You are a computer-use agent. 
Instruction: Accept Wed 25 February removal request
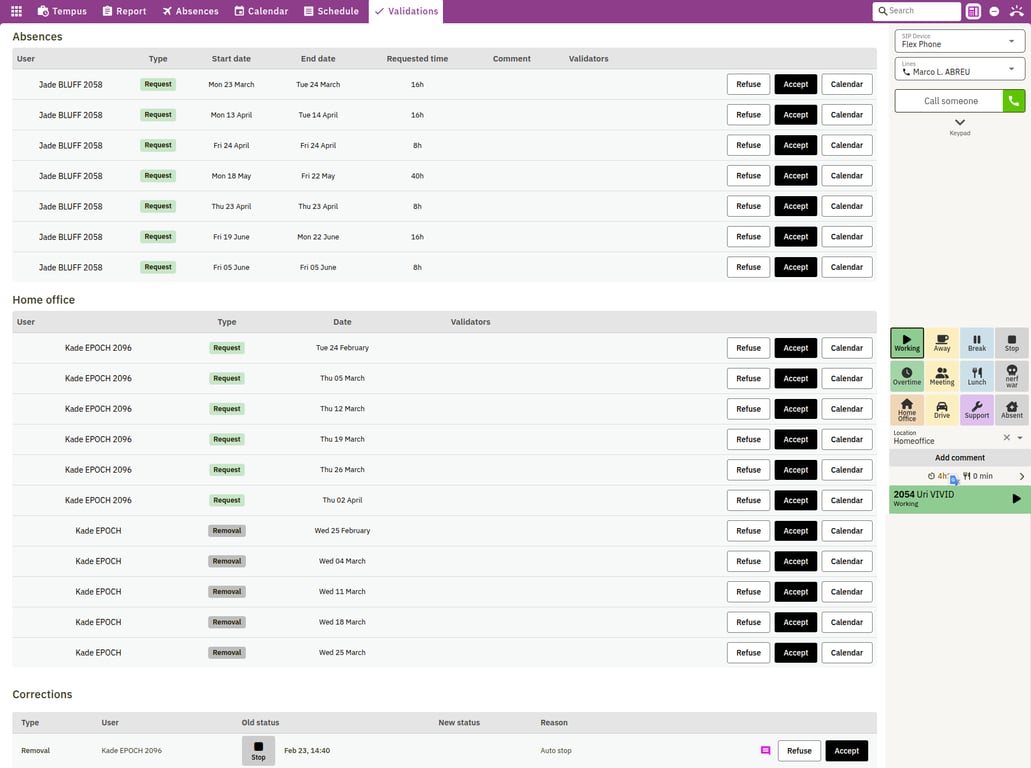(796, 531)
